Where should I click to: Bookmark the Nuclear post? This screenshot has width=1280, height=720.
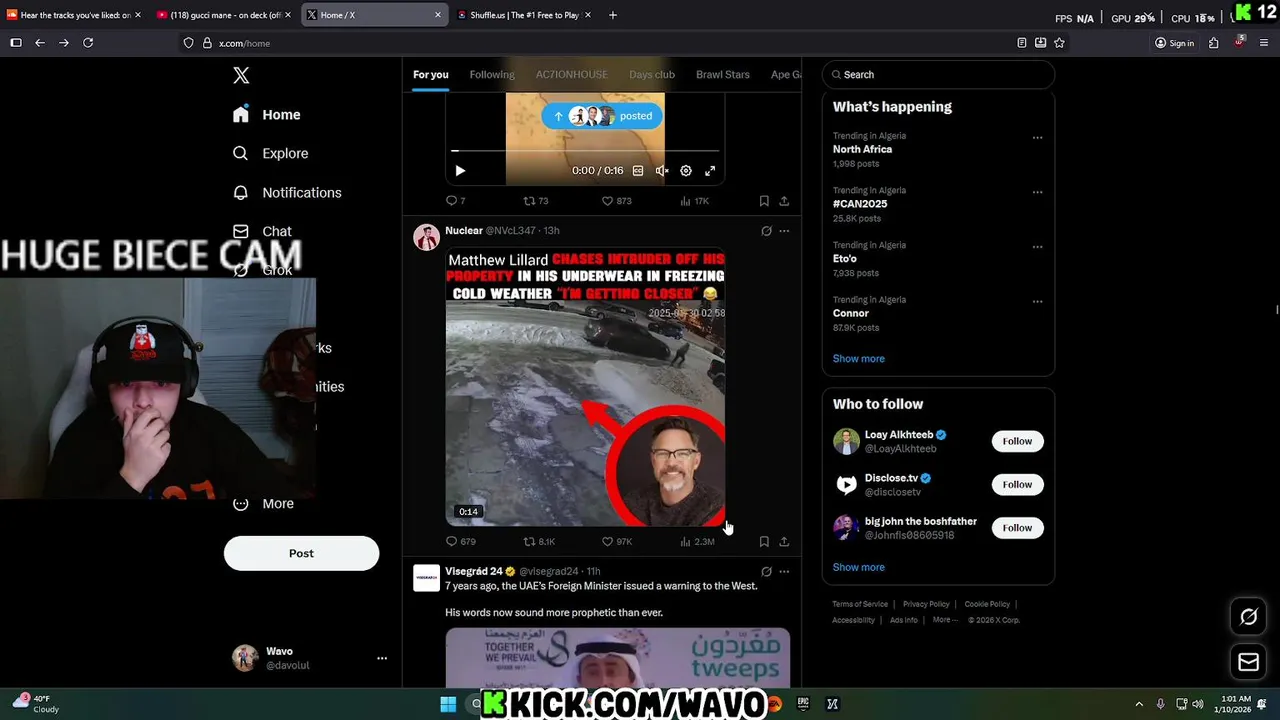click(764, 542)
